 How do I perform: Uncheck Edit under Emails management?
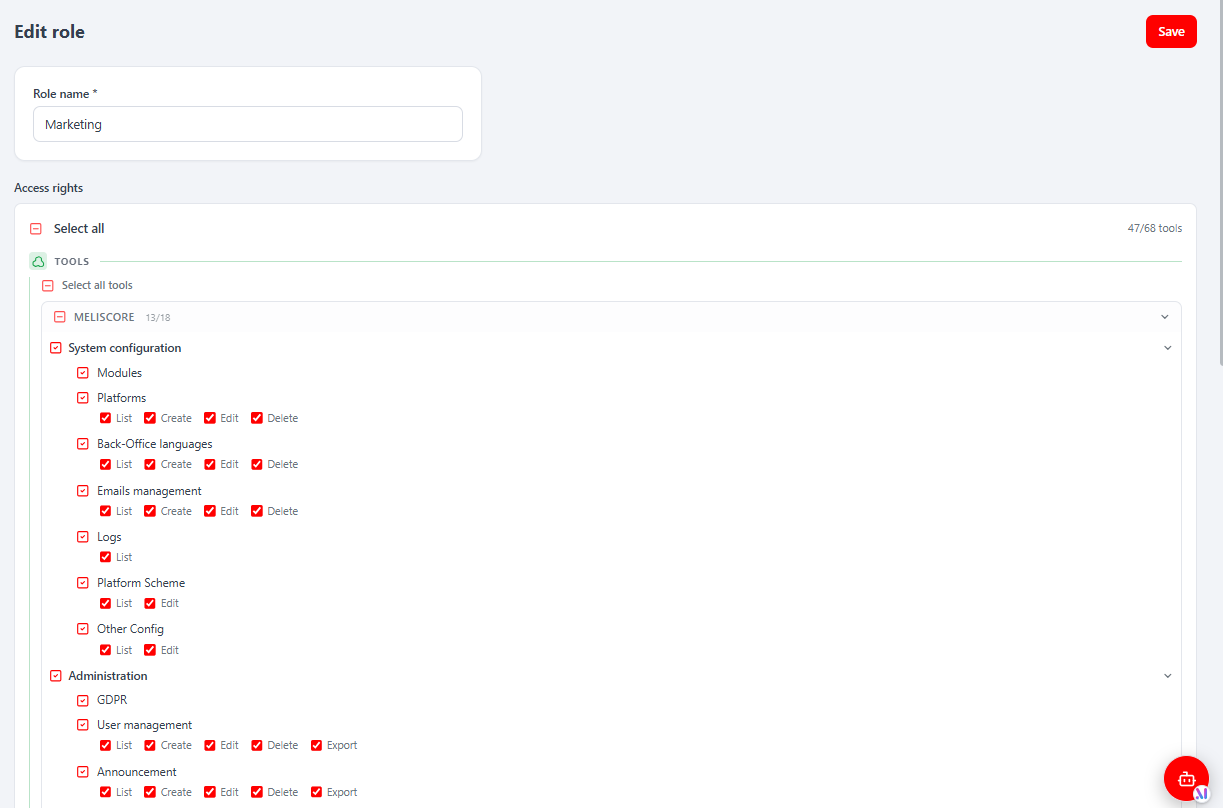click(210, 511)
